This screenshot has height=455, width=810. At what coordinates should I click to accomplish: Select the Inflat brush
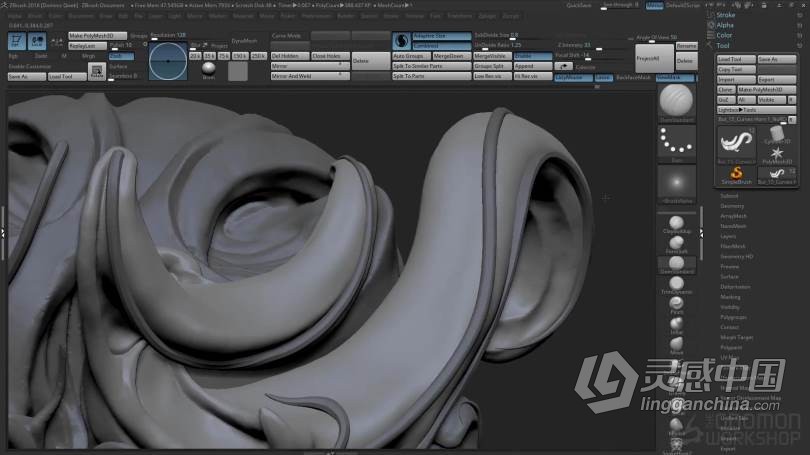click(x=676, y=324)
